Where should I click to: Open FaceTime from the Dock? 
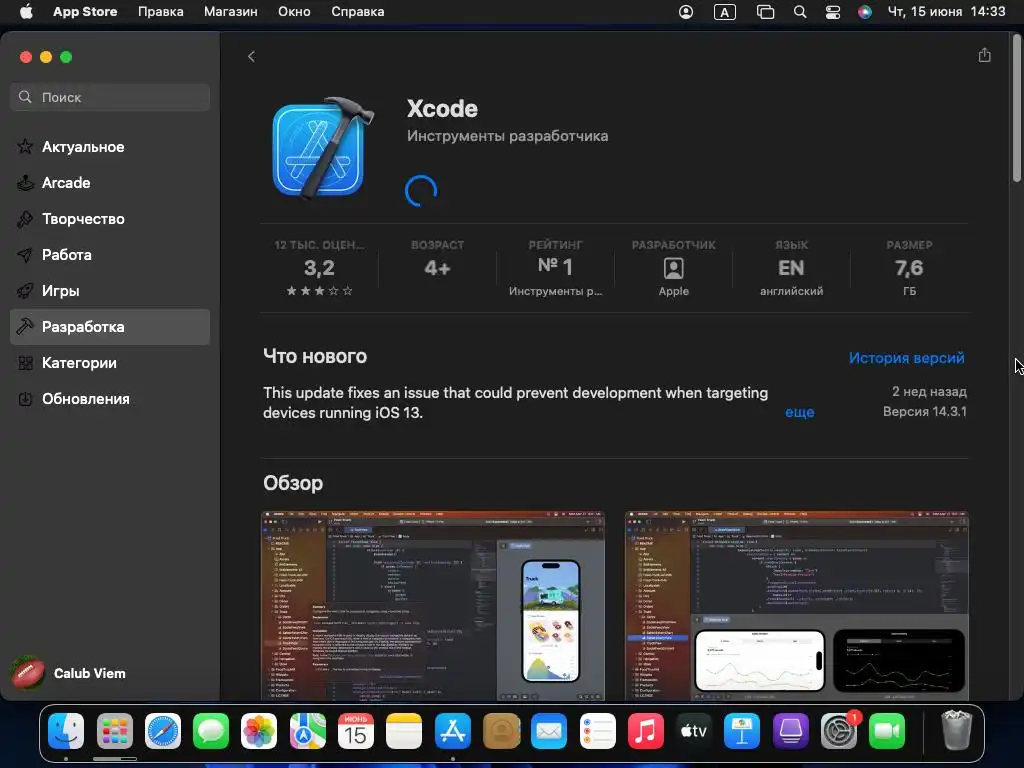tap(887, 731)
